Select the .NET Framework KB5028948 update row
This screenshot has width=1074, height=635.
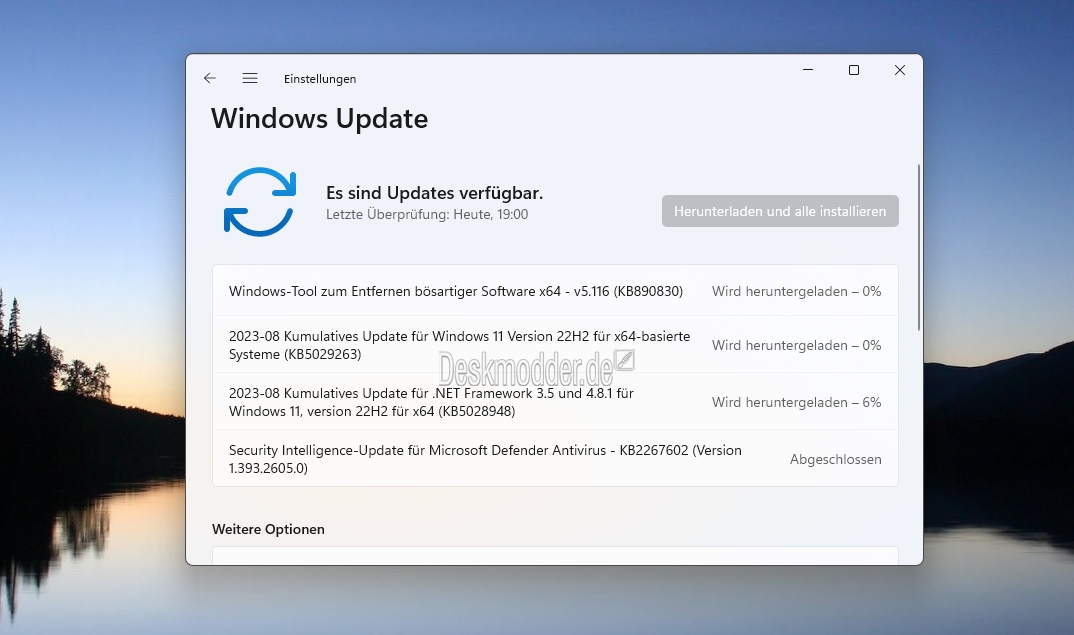click(555, 401)
